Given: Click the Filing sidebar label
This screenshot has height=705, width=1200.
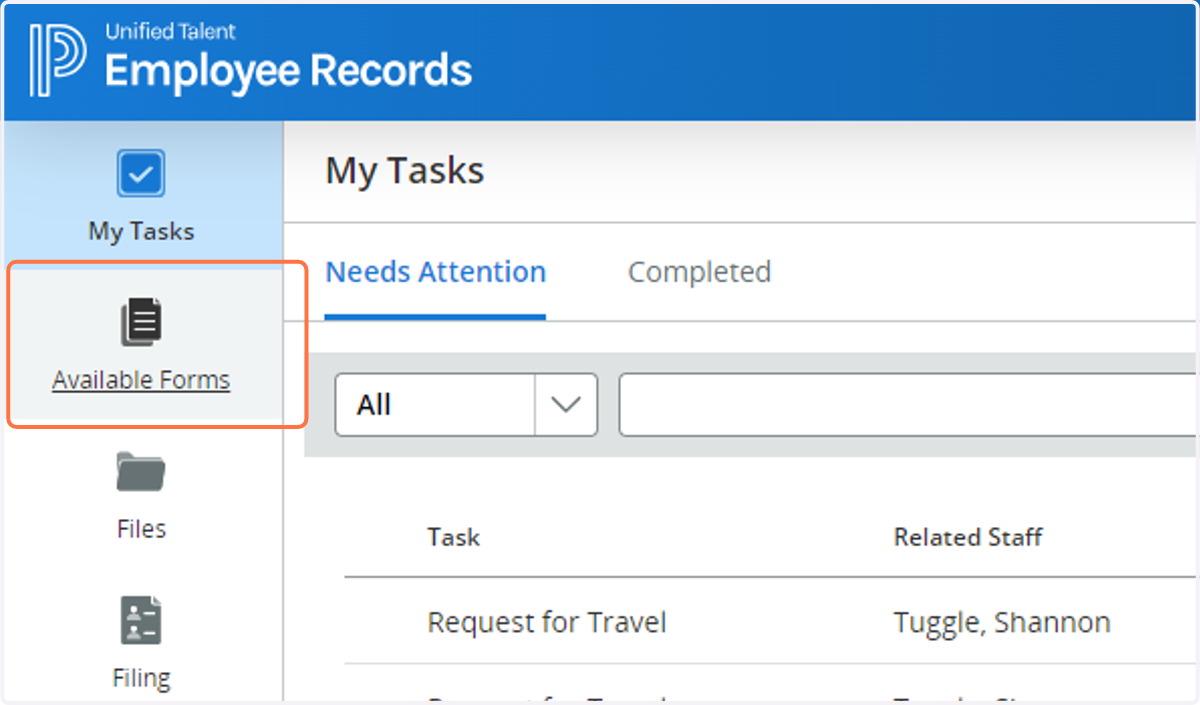Looking at the screenshot, I should click(x=141, y=678).
